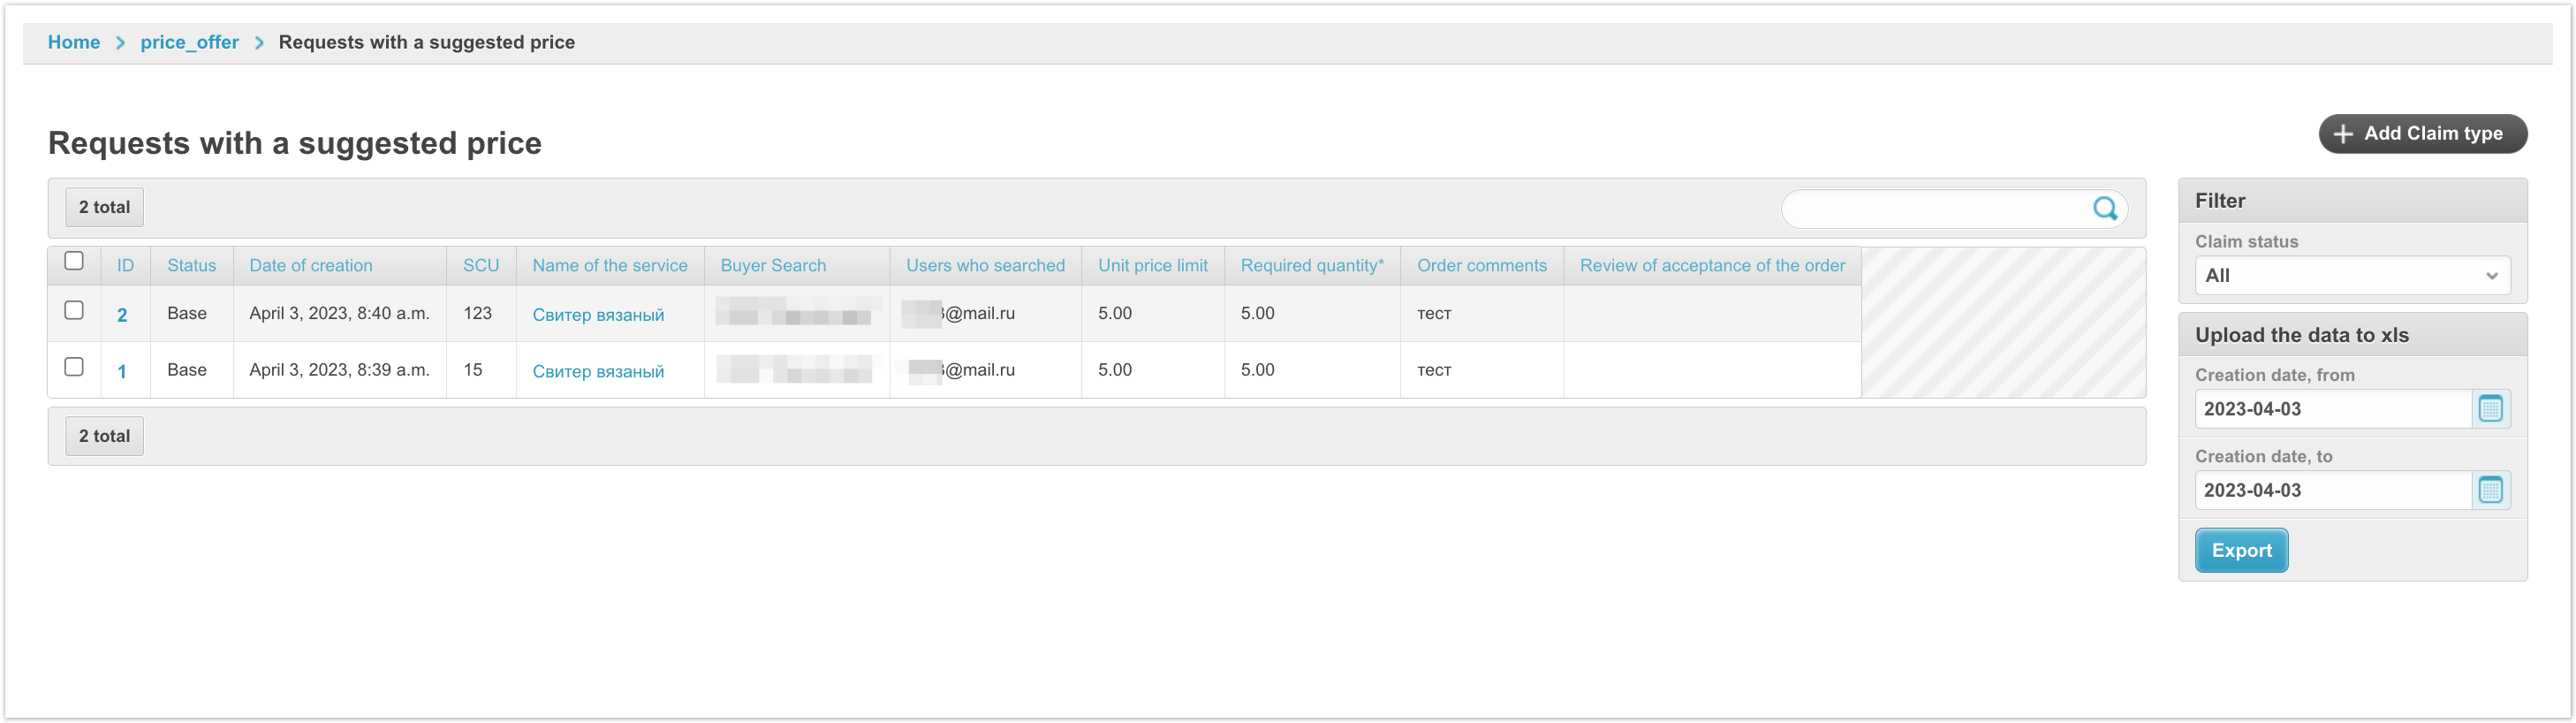Image resolution: width=2576 pixels, height=723 pixels.
Task: Go to Home in the breadcrumb
Action: point(74,42)
